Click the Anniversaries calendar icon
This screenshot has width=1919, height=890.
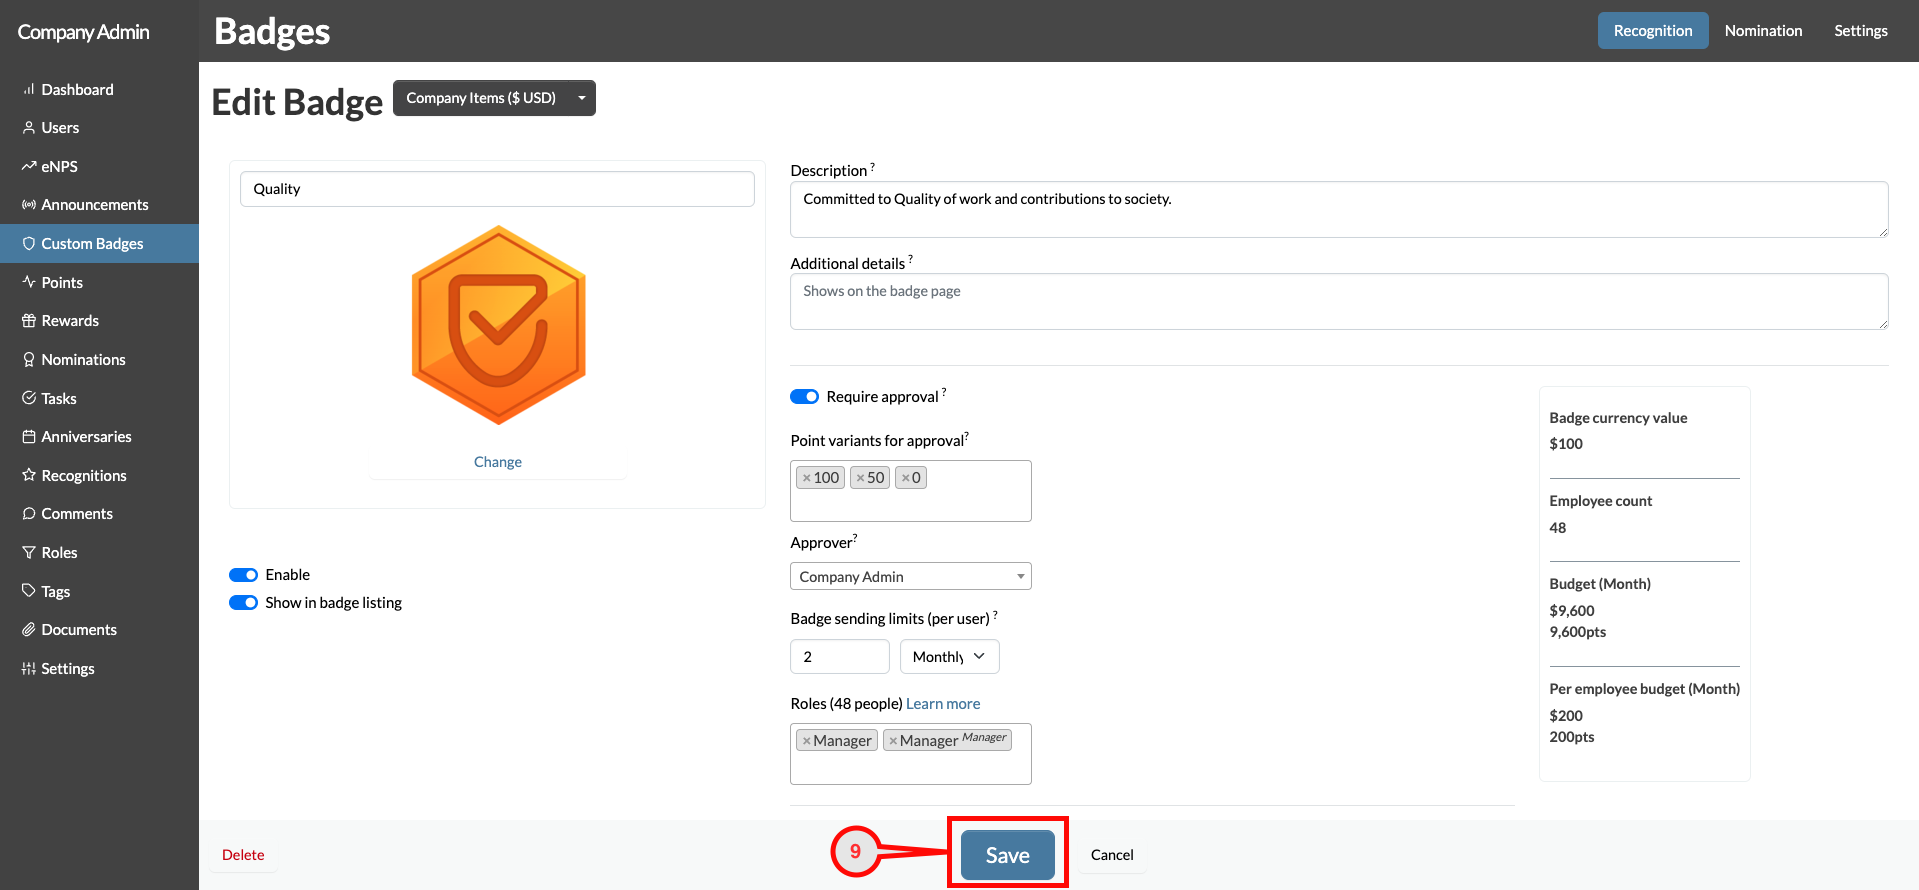coord(29,437)
